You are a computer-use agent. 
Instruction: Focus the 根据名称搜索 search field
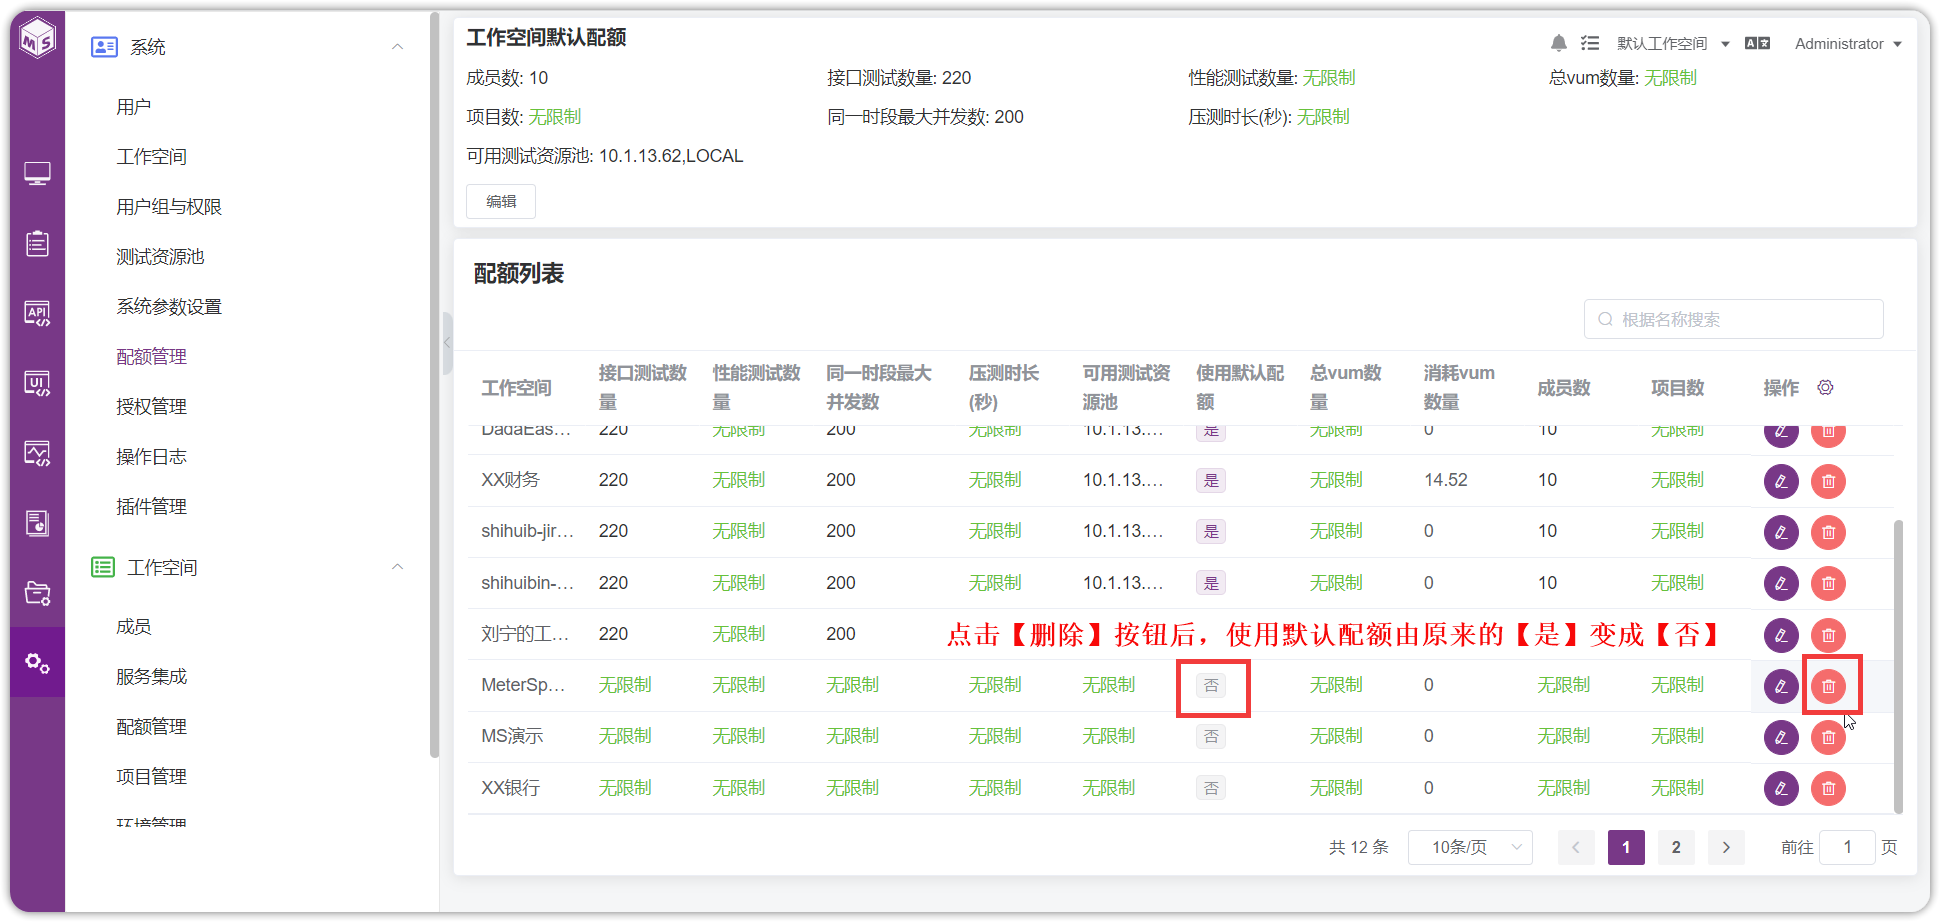[x=1733, y=319]
